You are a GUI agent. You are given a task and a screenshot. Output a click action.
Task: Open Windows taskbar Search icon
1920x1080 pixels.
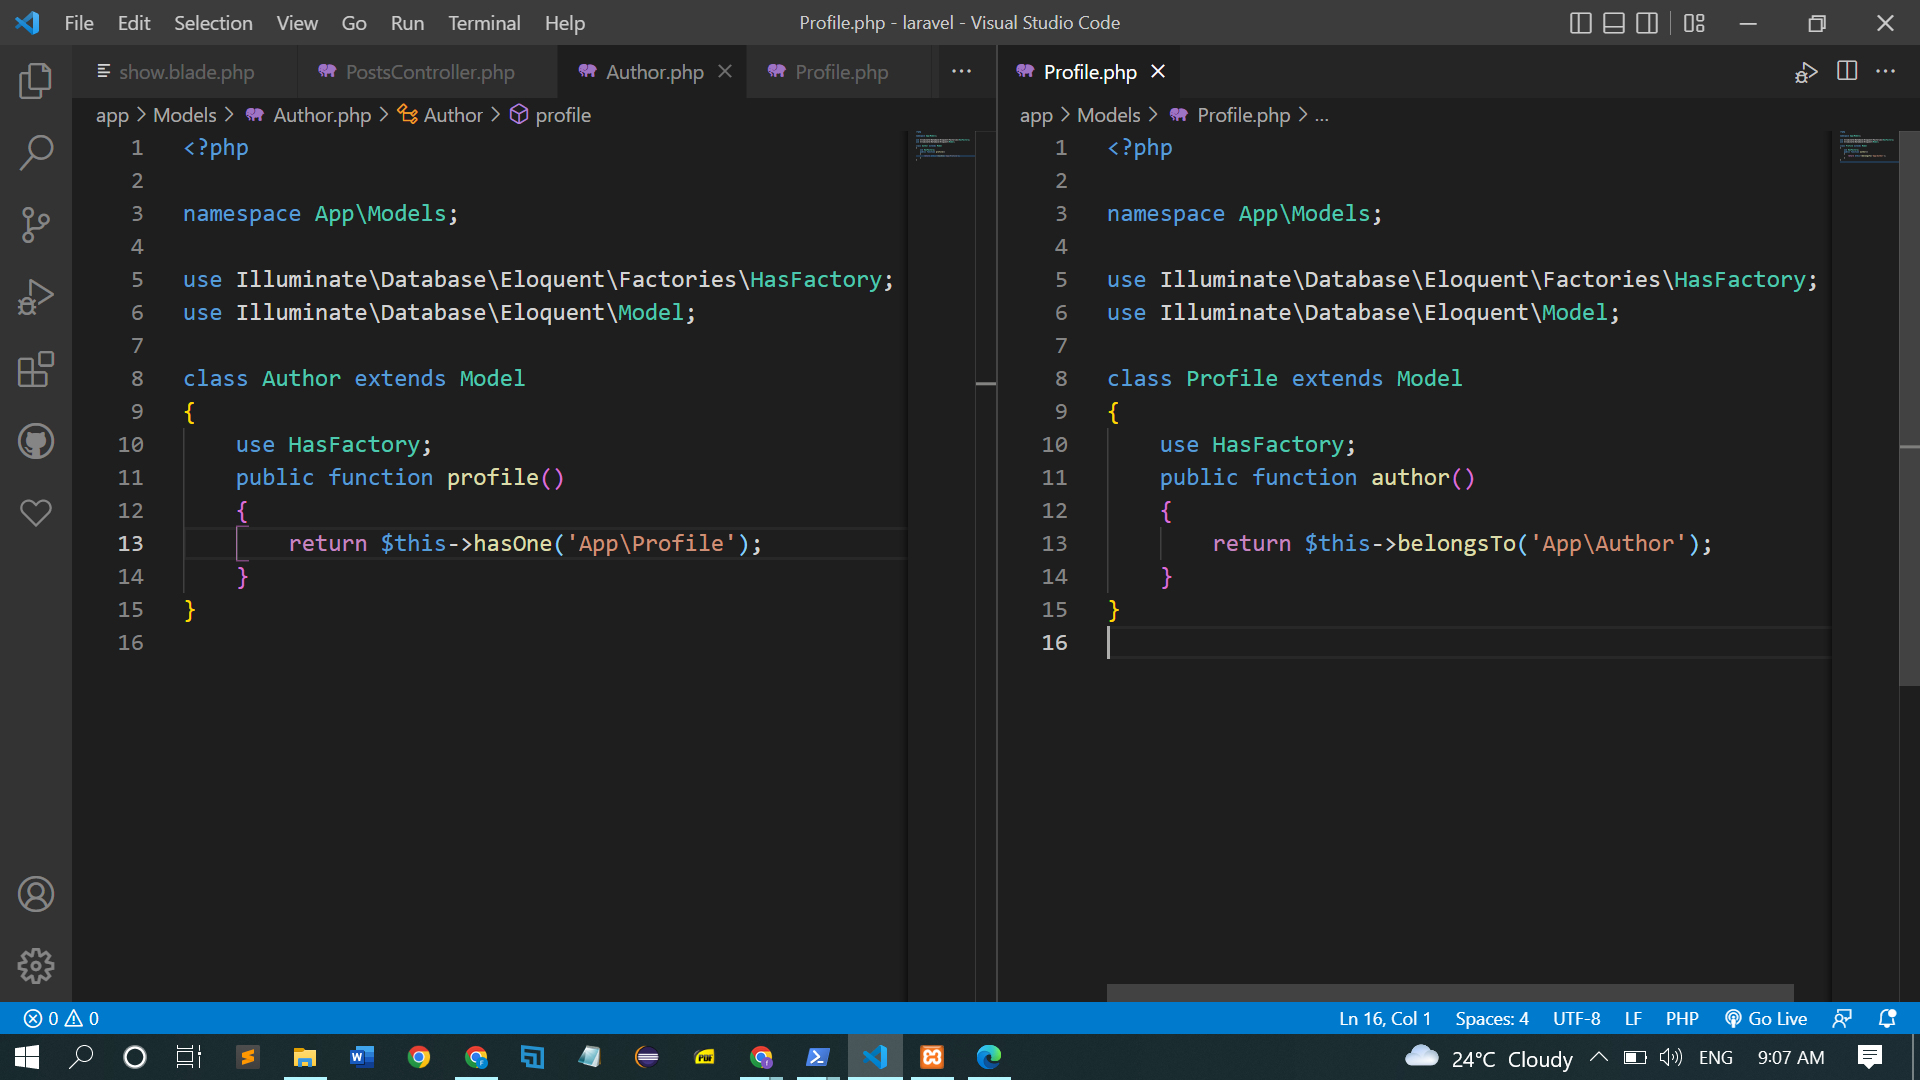point(81,1057)
